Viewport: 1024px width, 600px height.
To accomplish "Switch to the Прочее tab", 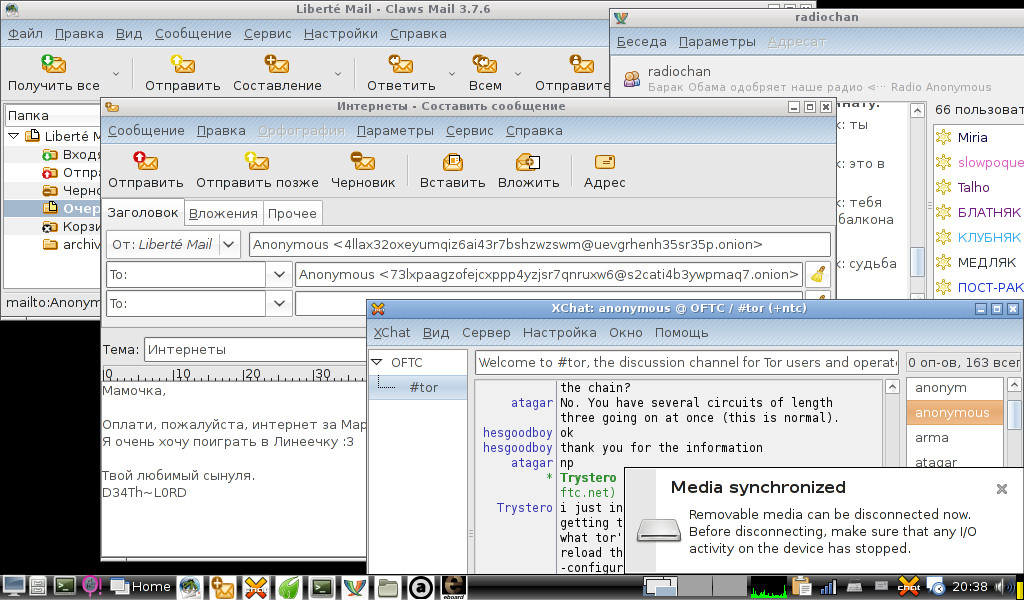I will tap(292, 213).
